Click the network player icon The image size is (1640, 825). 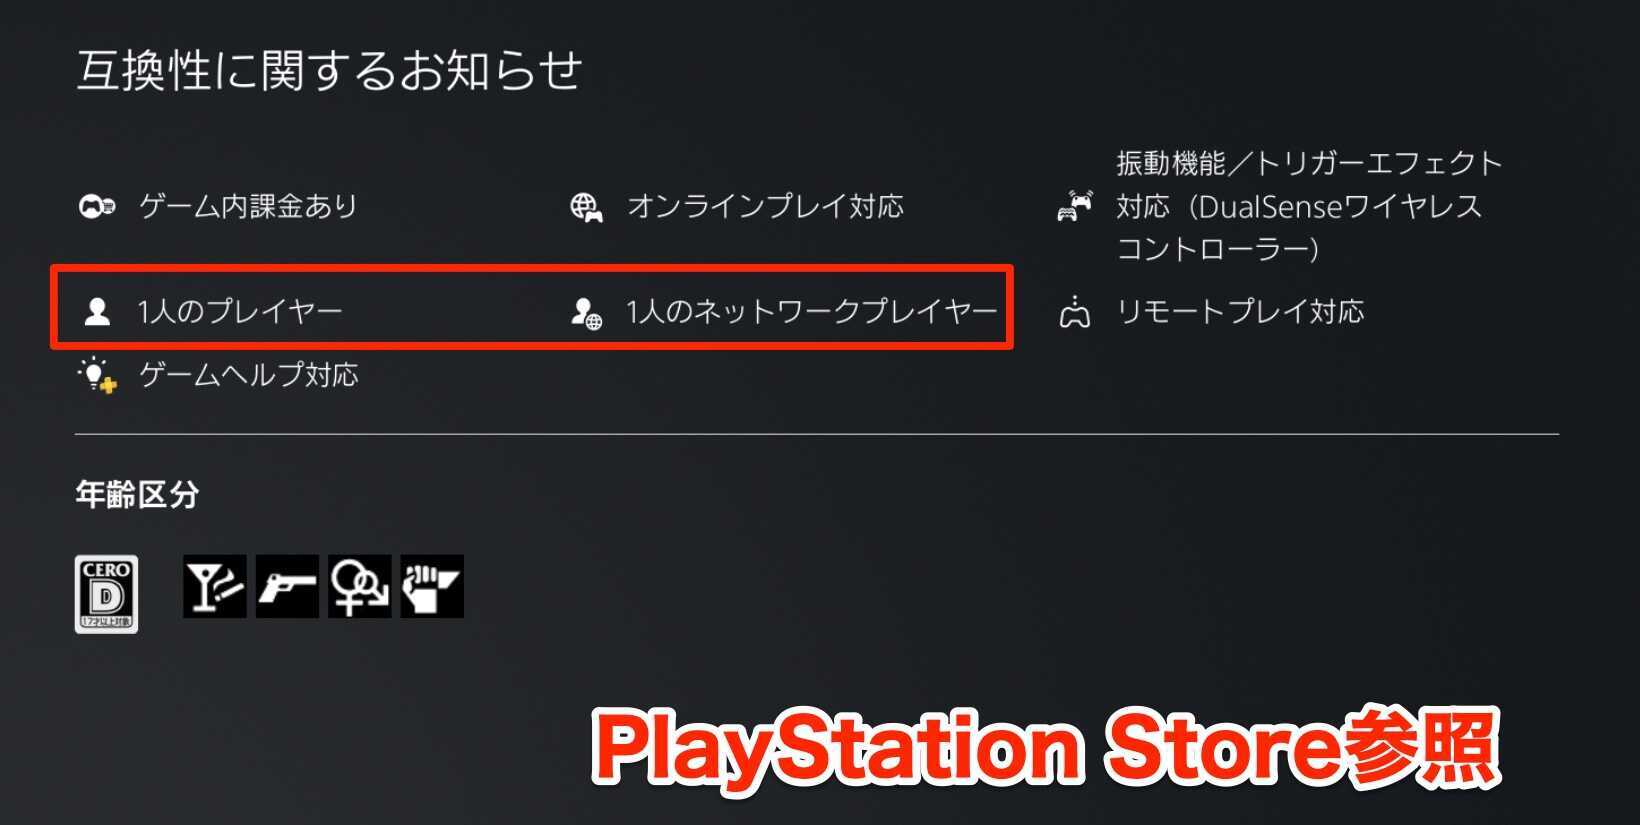point(586,313)
